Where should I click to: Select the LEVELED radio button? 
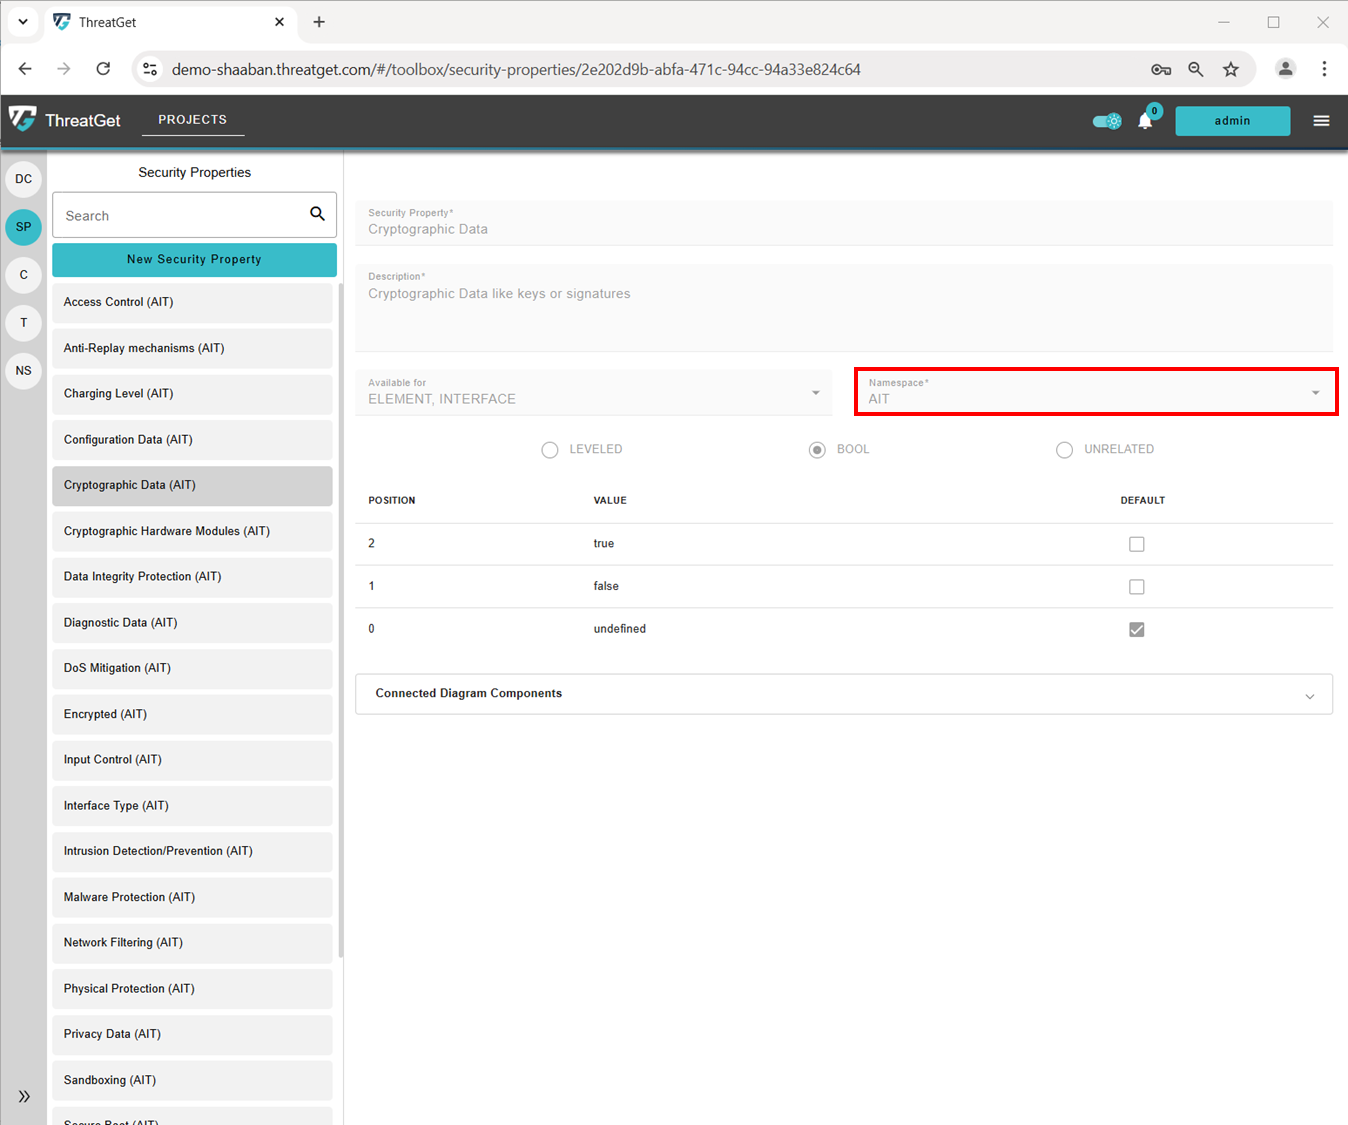tap(550, 450)
